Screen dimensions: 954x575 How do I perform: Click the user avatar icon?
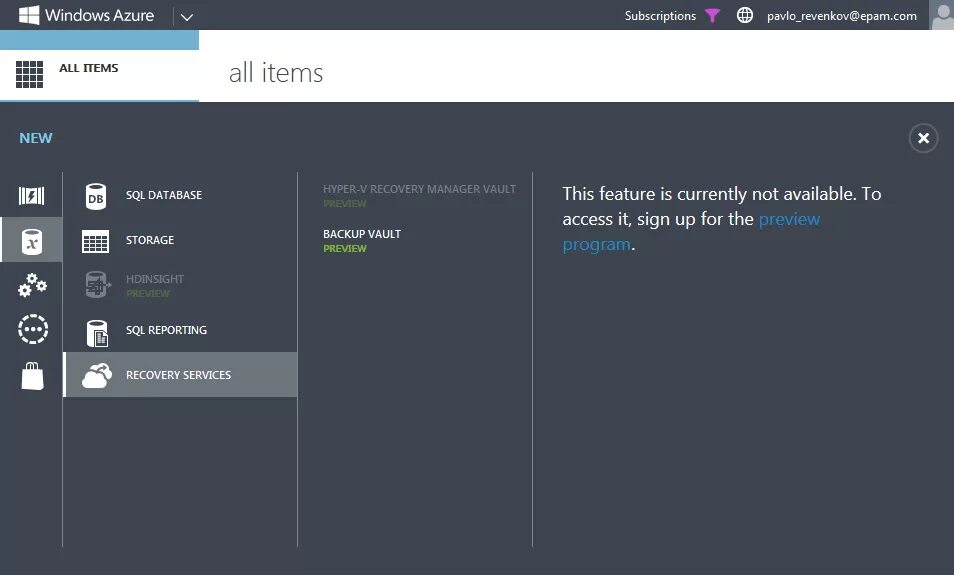click(x=942, y=15)
